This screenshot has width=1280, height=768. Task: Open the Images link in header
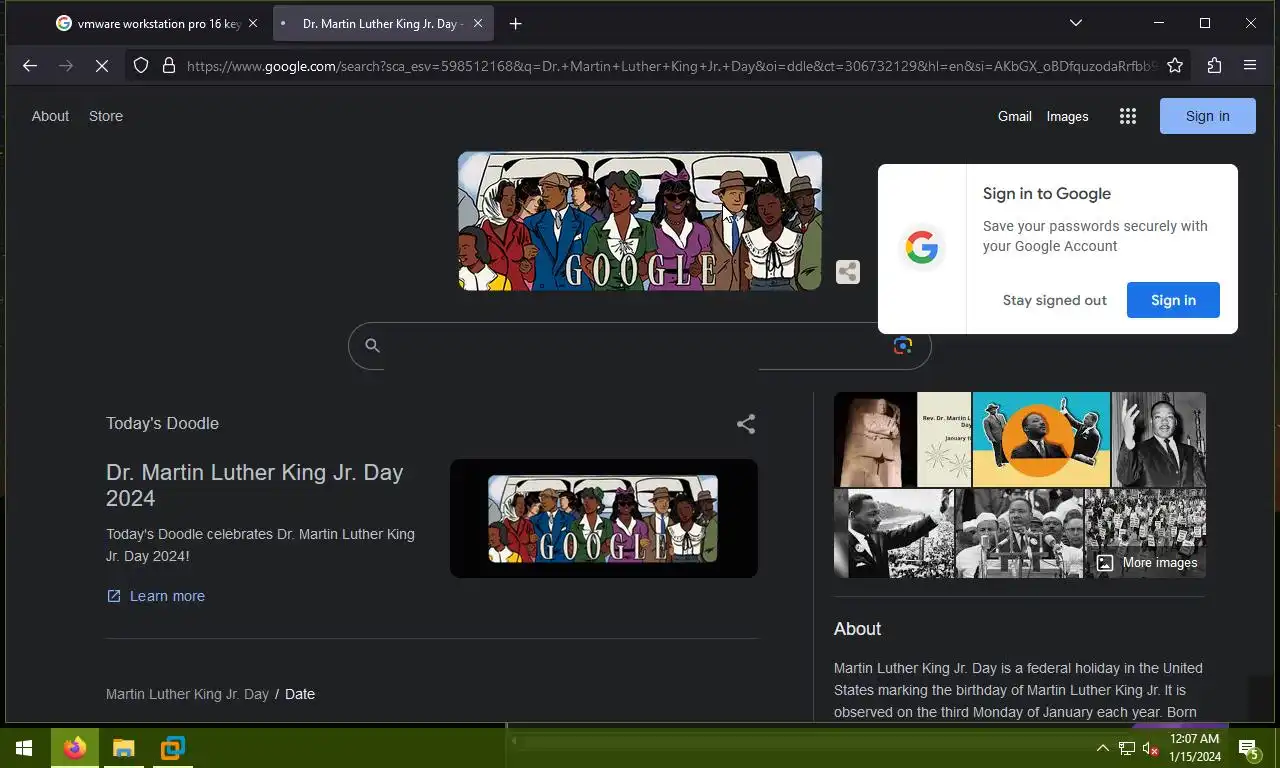1067,116
